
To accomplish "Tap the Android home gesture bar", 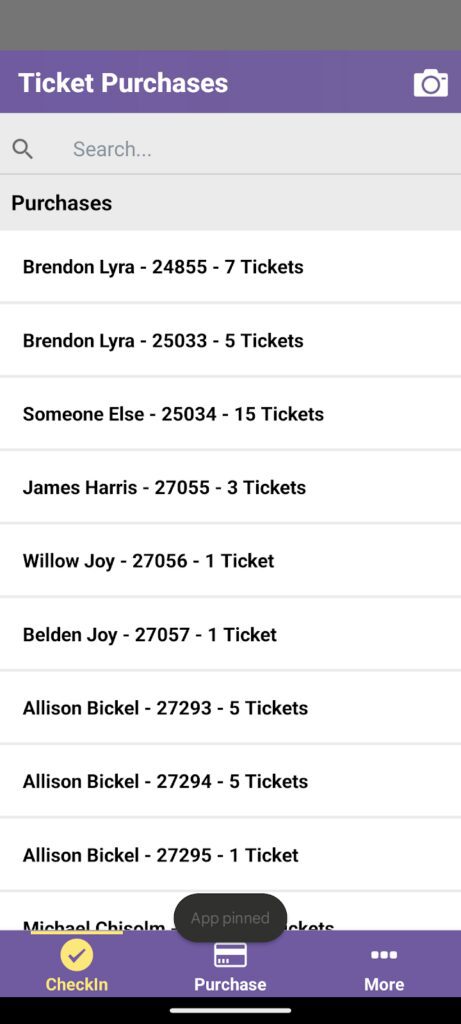I will (230, 1010).
